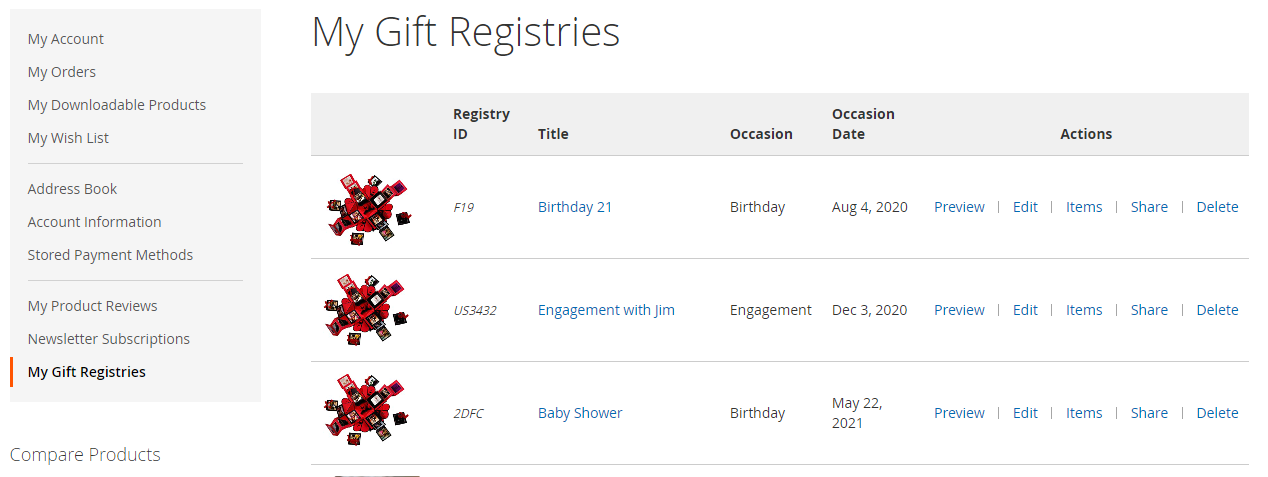
Task: Open the Birthday 21 registry title link
Action: coord(574,207)
